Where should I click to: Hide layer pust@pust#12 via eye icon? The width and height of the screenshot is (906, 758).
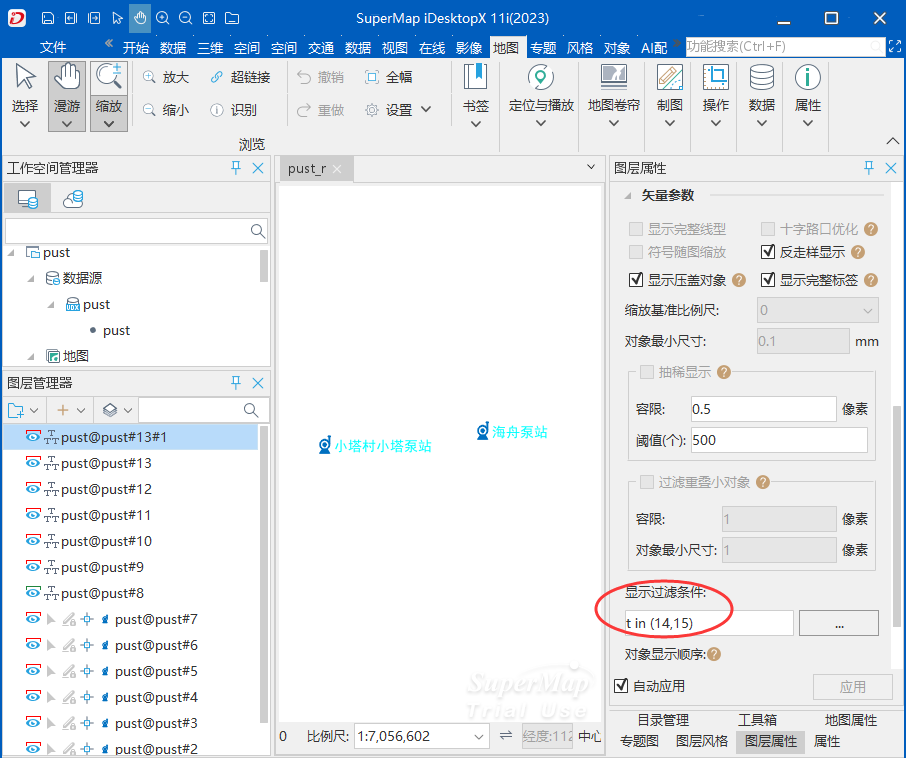33,489
